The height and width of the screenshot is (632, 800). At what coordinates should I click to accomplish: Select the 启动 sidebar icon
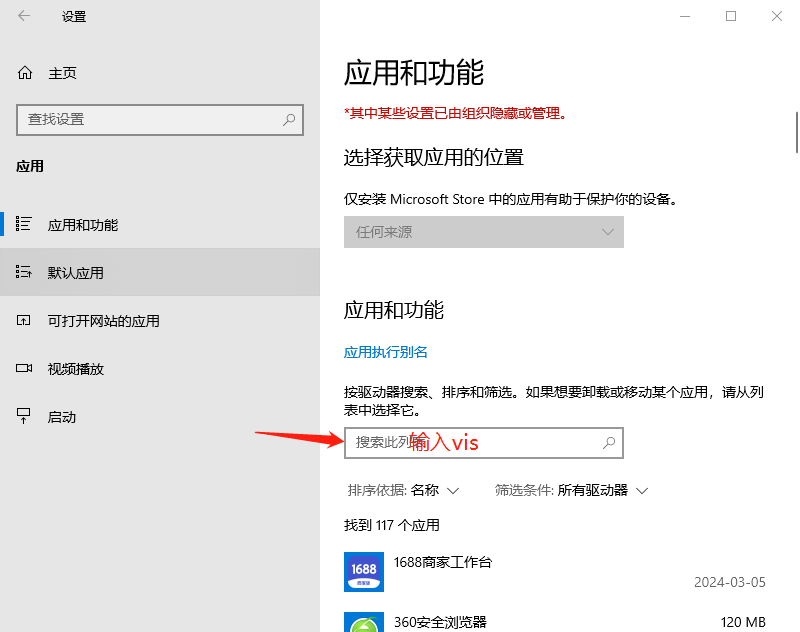tap(23, 416)
